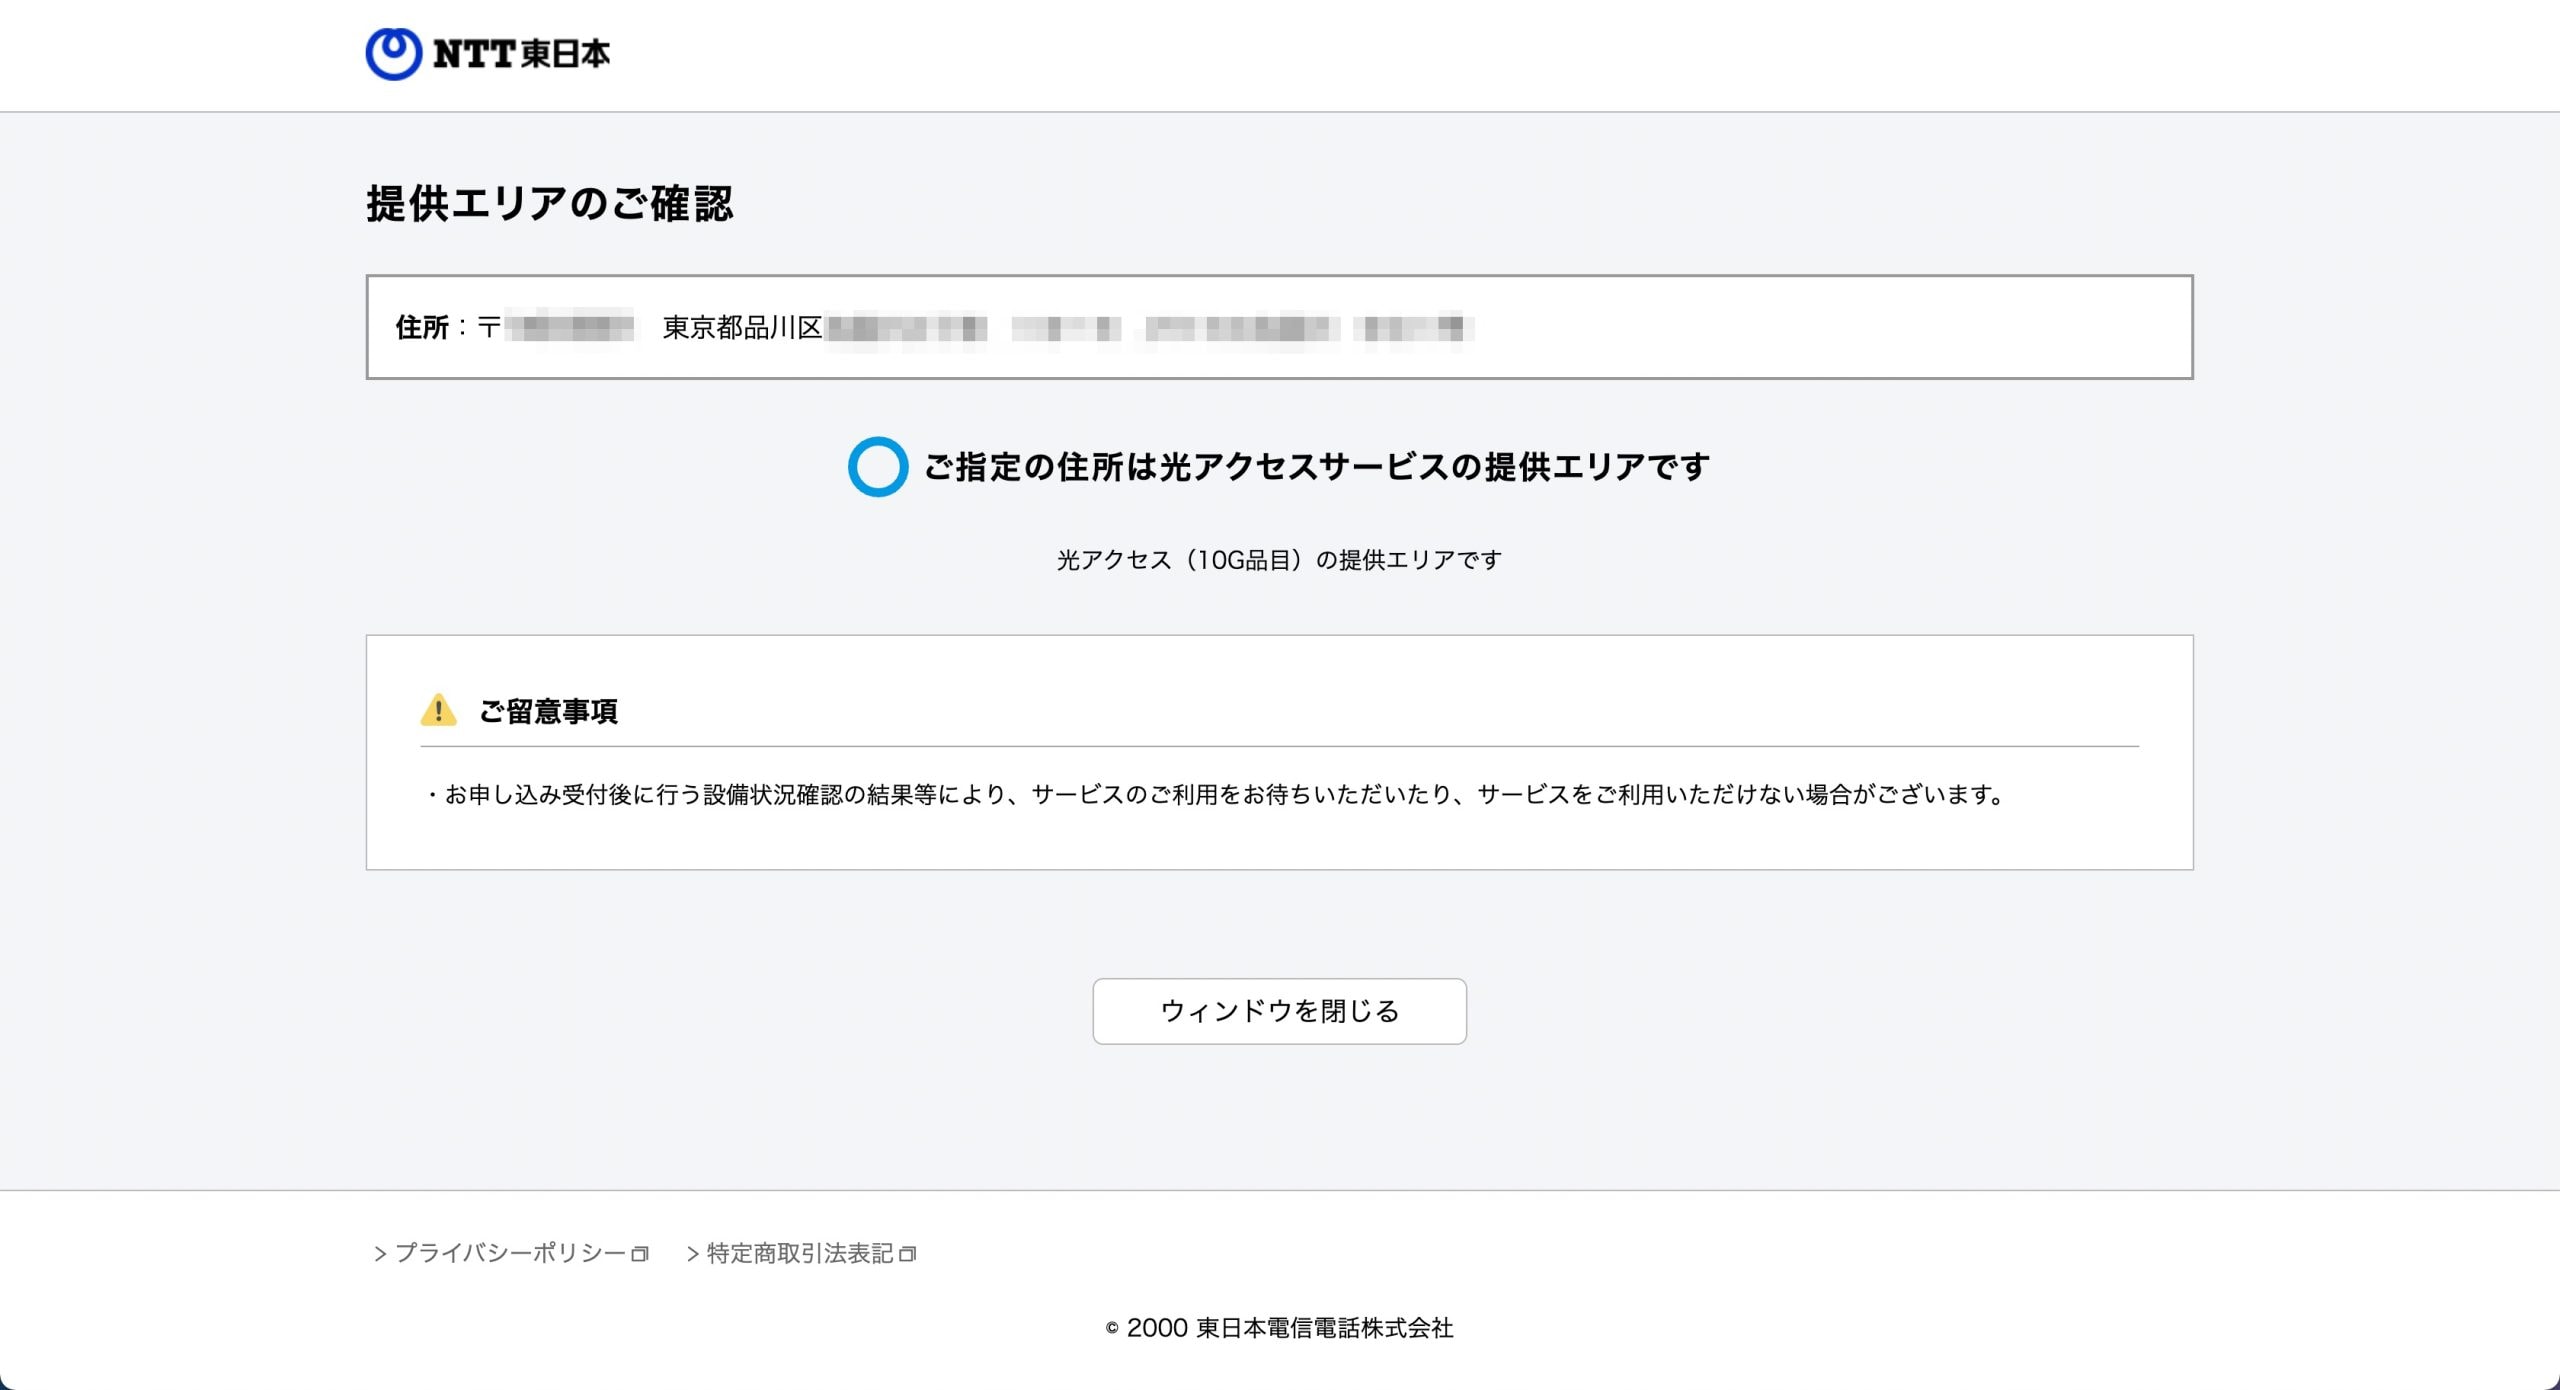Click the お申し込み受付後 notice paragraph
2560x1390 pixels.
click(x=1216, y=795)
